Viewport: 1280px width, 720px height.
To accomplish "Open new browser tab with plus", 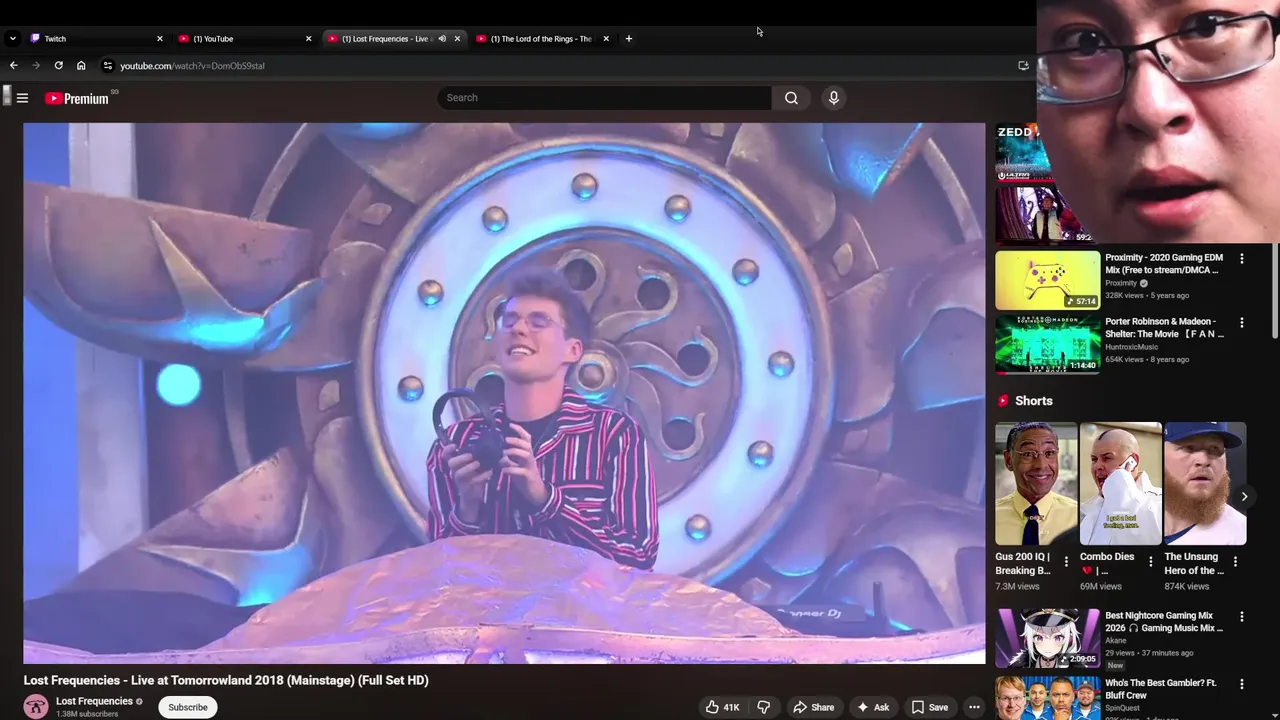I will pyautogui.click(x=628, y=39).
